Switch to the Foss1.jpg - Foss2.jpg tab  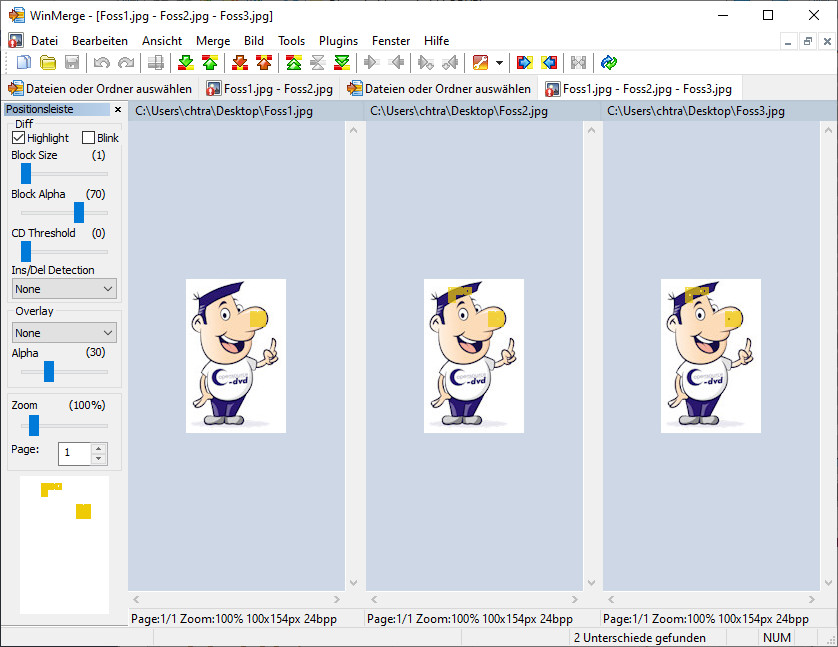(x=270, y=89)
